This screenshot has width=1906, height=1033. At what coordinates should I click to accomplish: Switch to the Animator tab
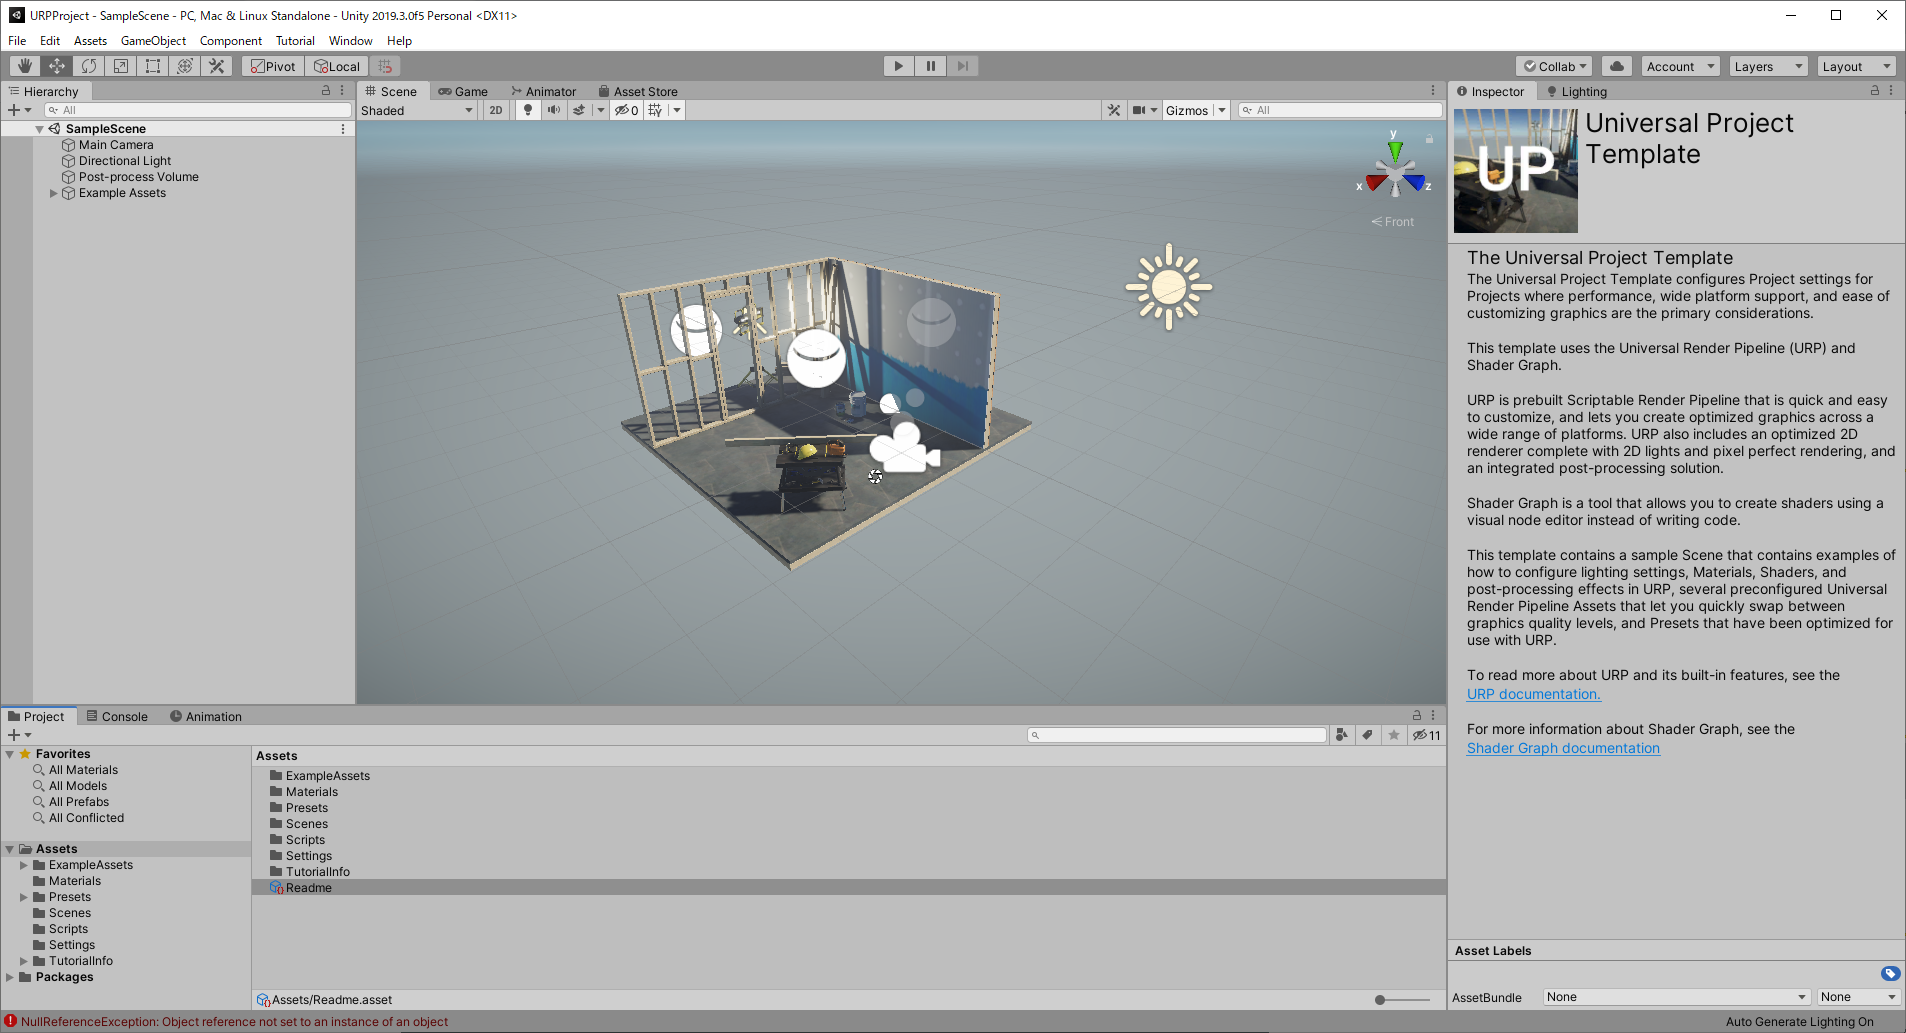pos(543,91)
